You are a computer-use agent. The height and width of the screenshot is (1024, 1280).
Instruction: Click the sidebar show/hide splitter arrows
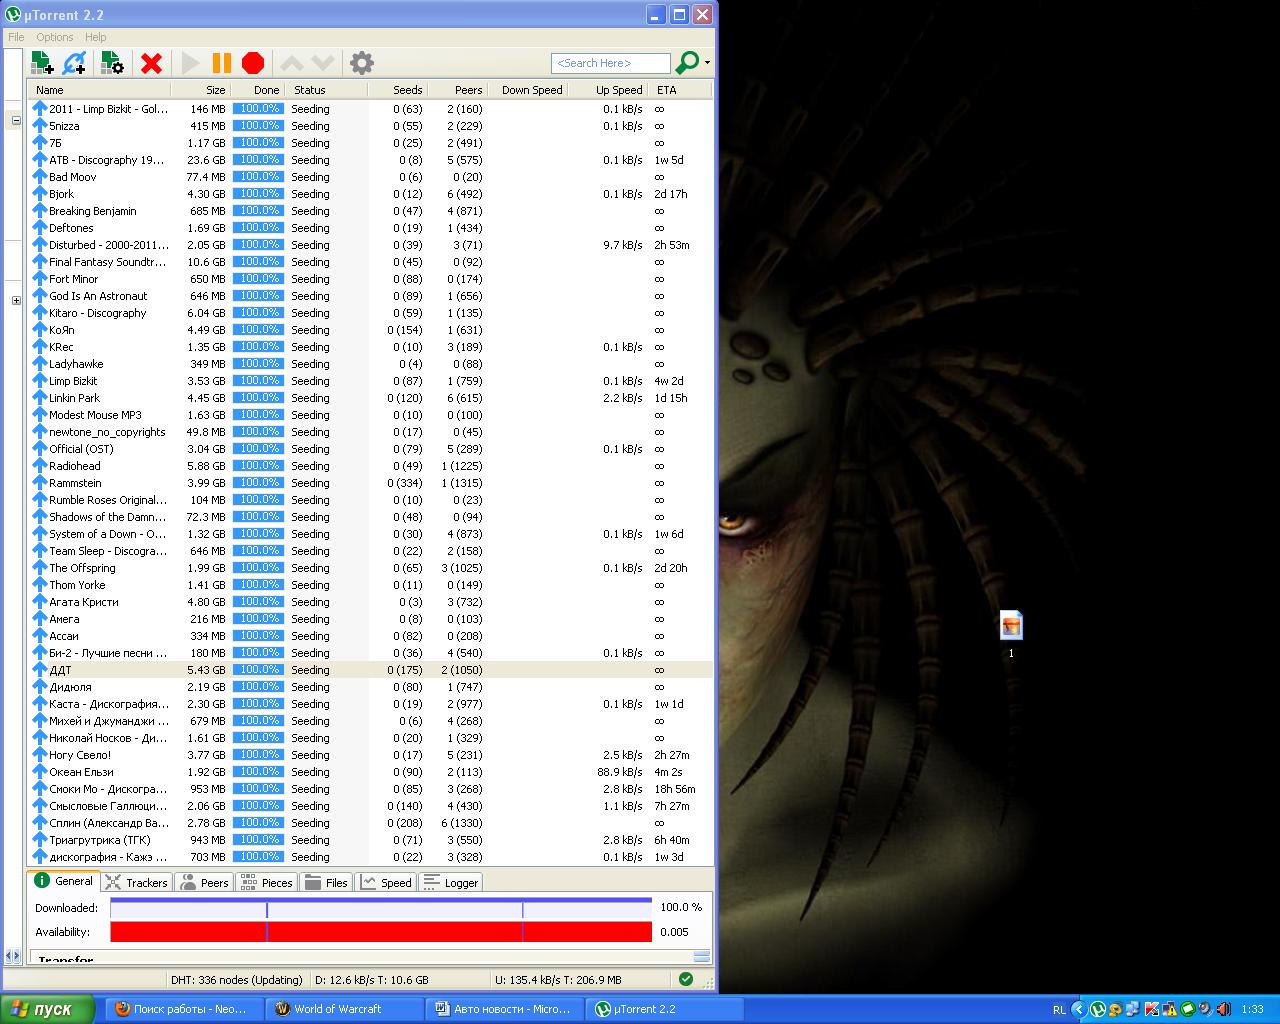(x=13, y=957)
